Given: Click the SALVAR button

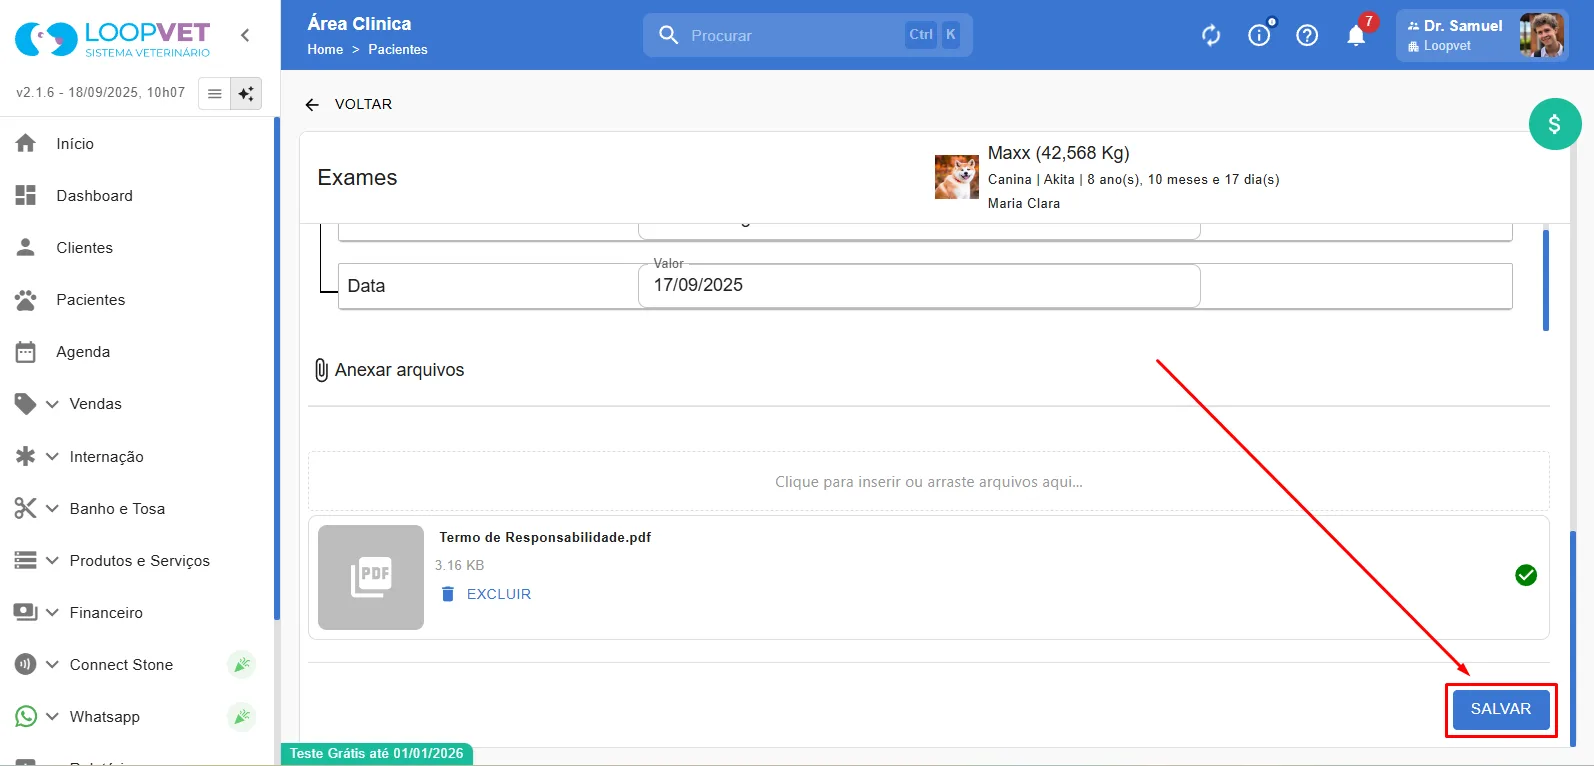Looking at the screenshot, I should pos(1500,709).
